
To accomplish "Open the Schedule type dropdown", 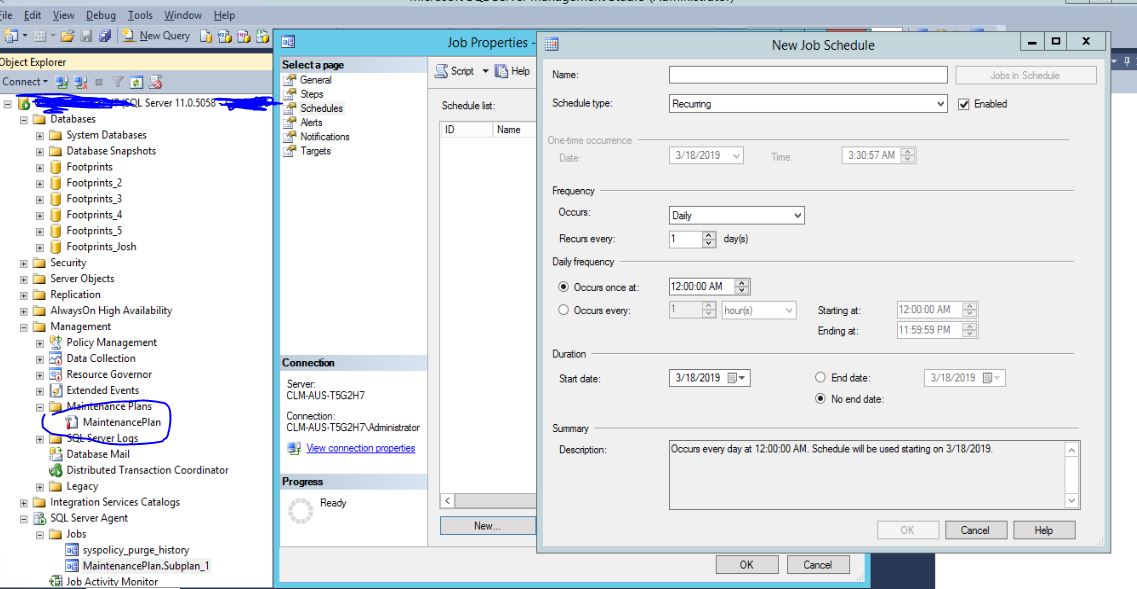I will pyautogui.click(x=807, y=104).
